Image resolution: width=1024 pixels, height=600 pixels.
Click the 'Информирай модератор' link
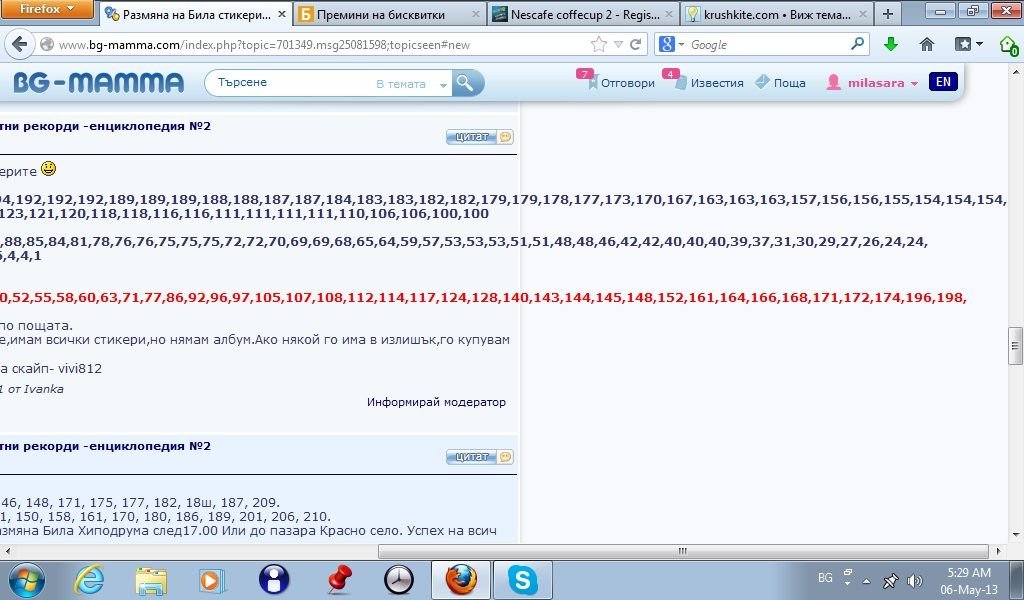436,402
